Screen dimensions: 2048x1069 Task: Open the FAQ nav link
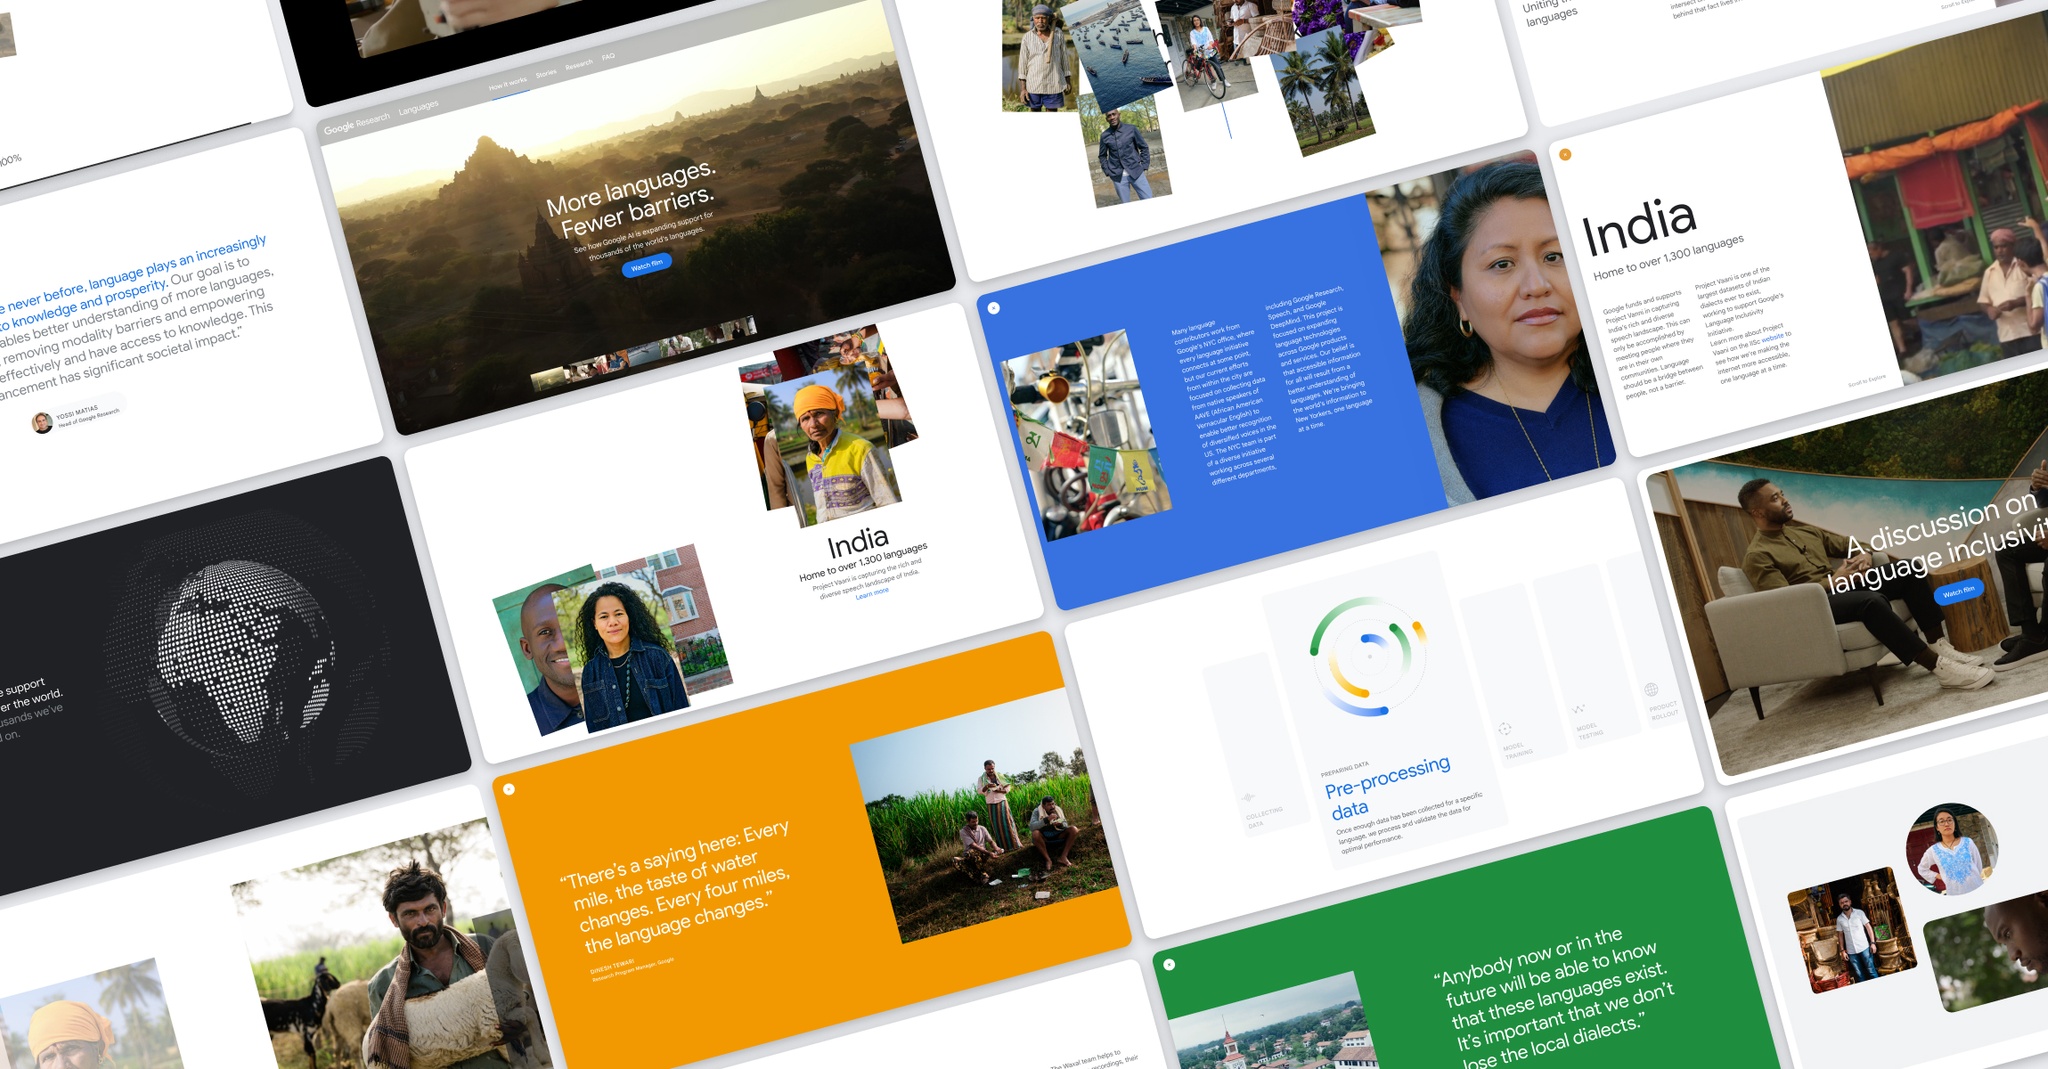608,57
